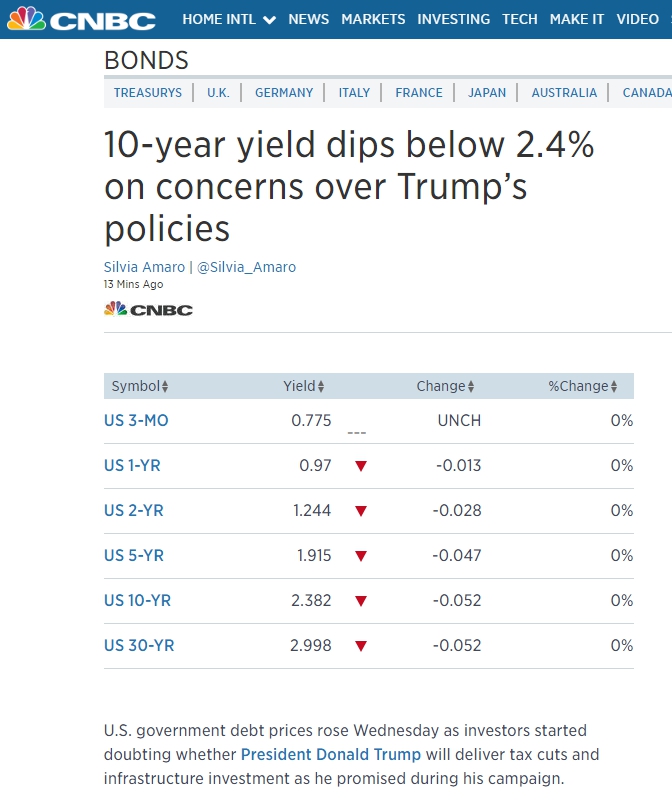Click the red down arrow for US 30-YR
The height and width of the screenshot is (802, 672).
coord(361,646)
